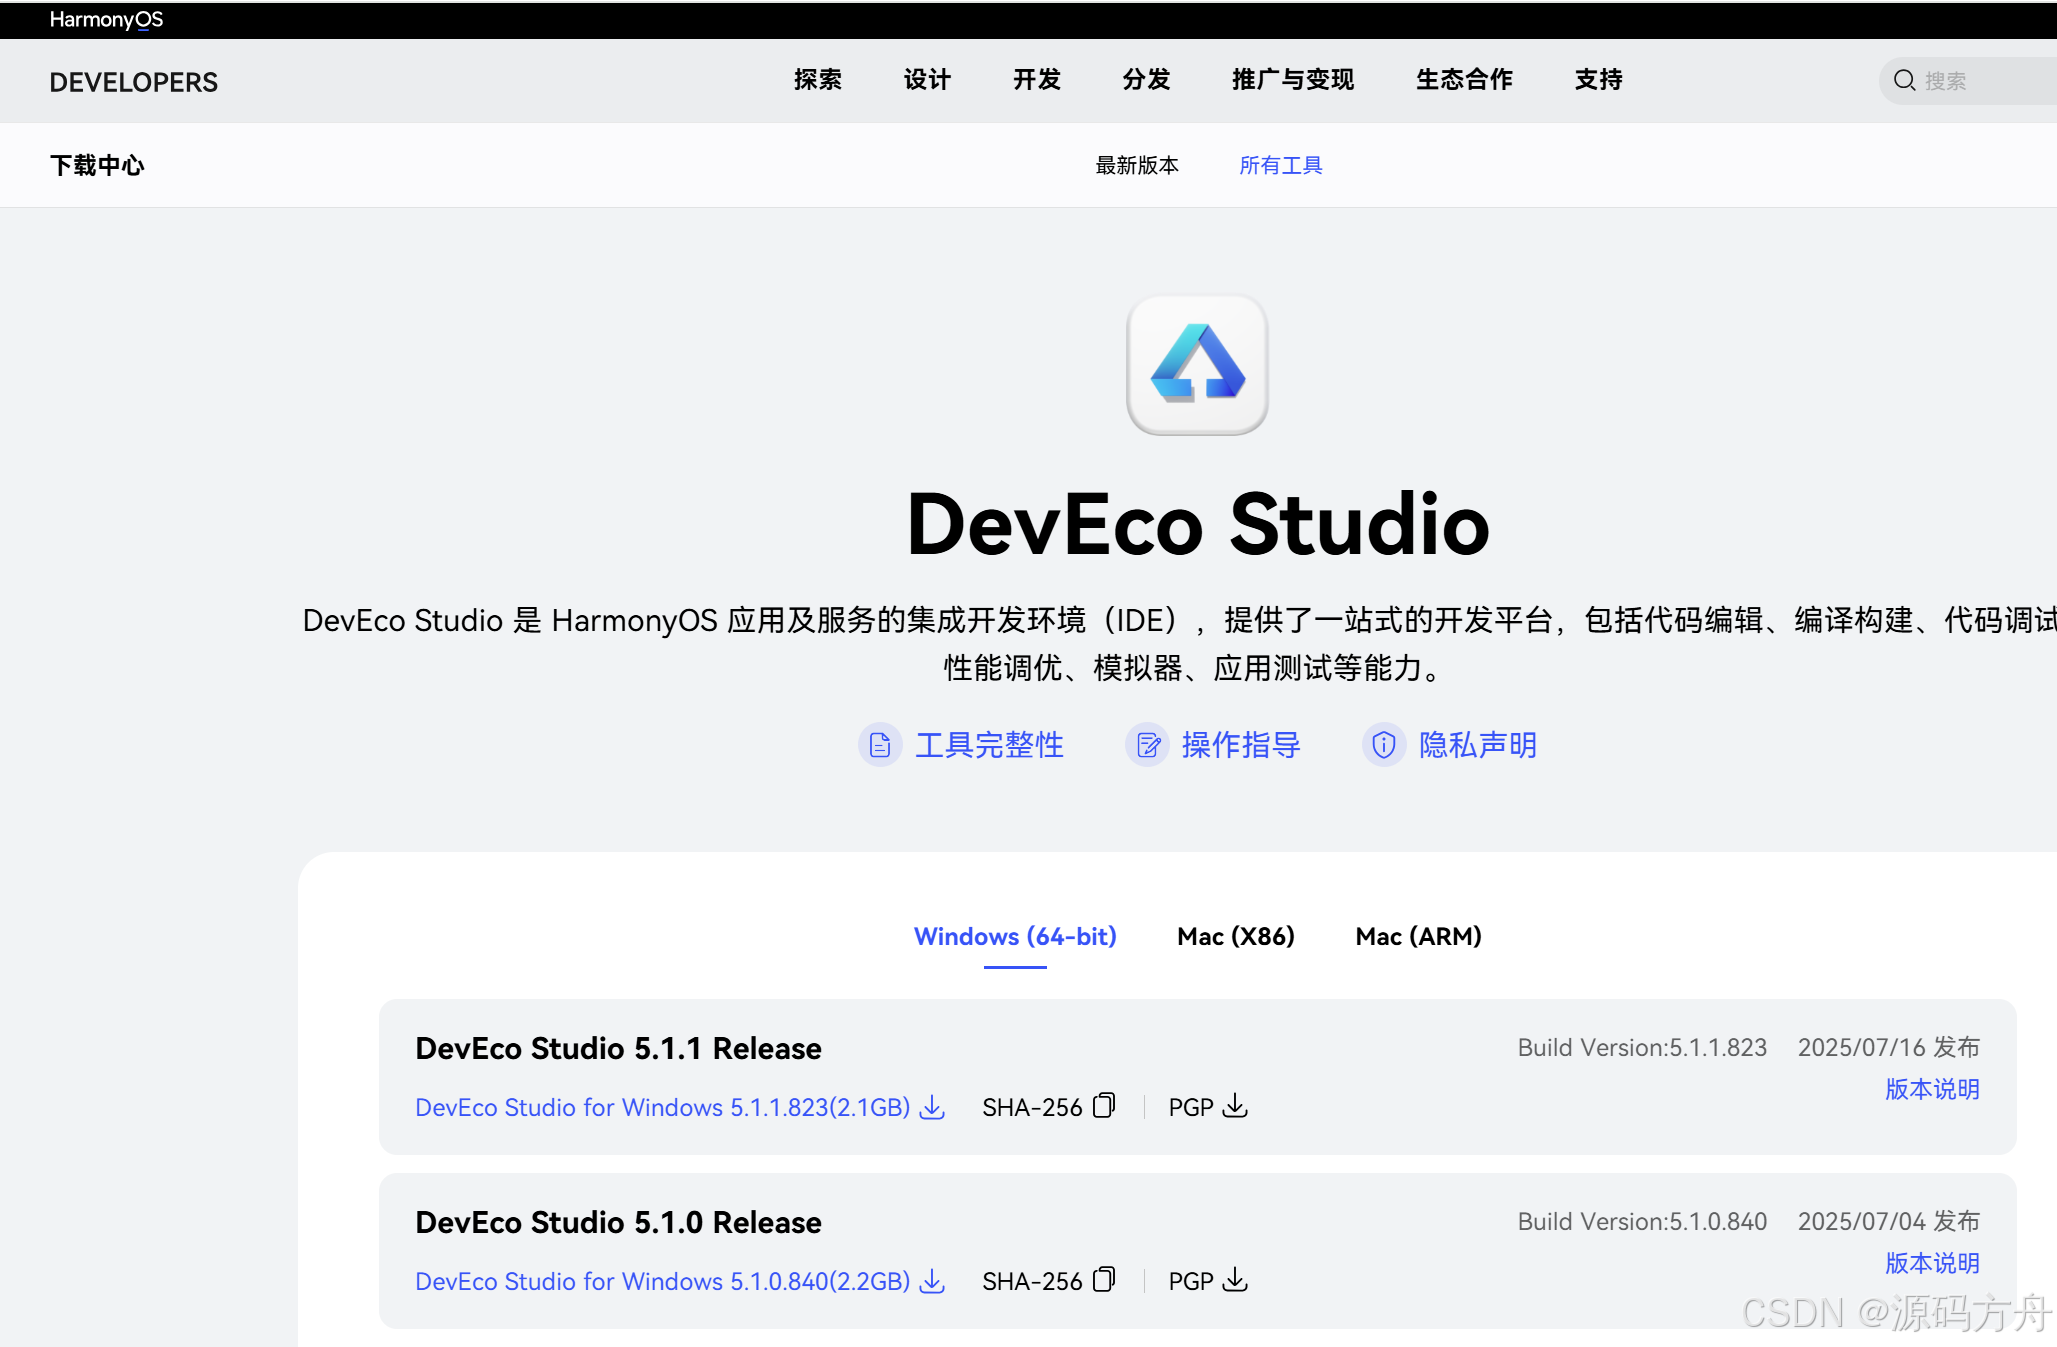Viewport: 2057px width, 1347px height.
Task: Open 版本说明 for the 5.1.1 Release
Action: 1932,1089
